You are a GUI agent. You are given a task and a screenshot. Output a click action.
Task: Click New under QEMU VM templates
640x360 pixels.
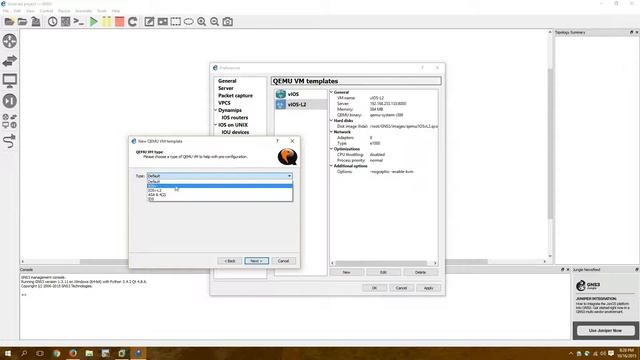[x=347, y=272]
